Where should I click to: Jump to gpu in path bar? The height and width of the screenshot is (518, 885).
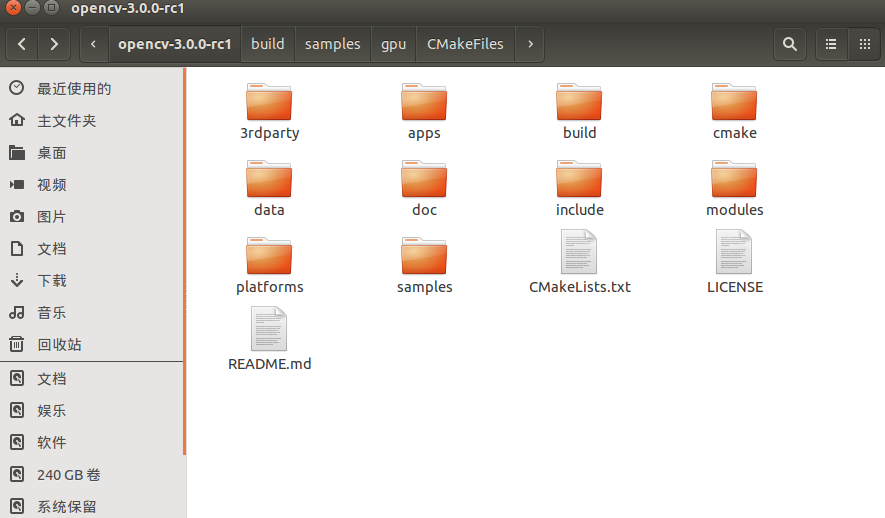click(393, 44)
